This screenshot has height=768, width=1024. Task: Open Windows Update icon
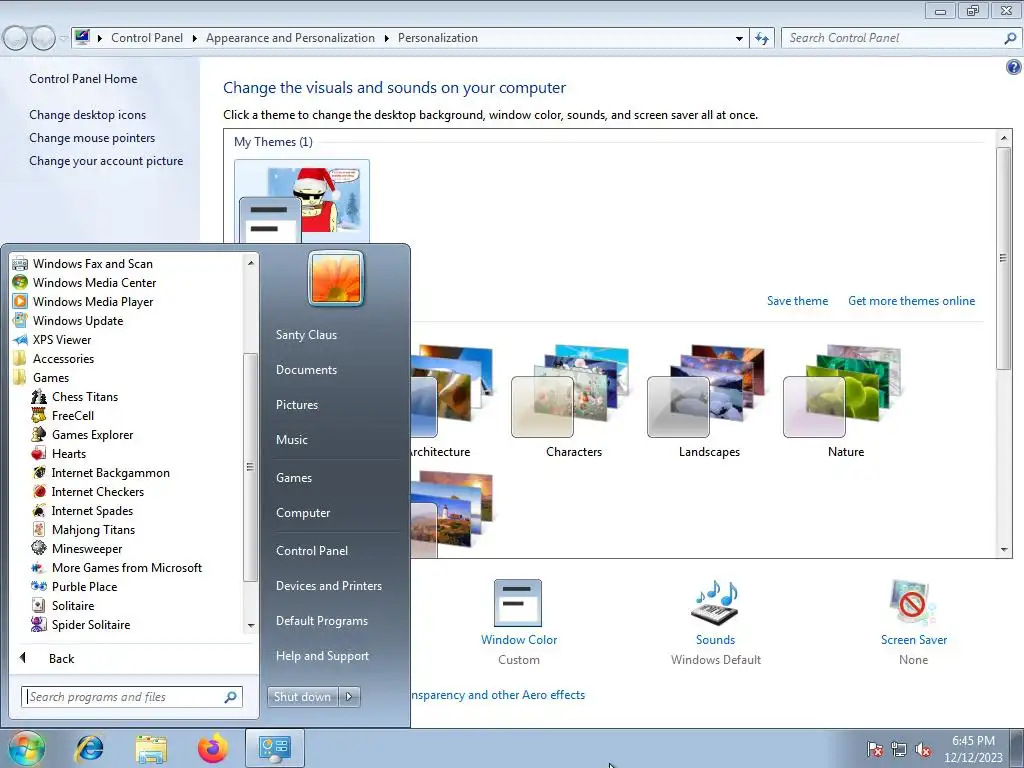[20, 321]
